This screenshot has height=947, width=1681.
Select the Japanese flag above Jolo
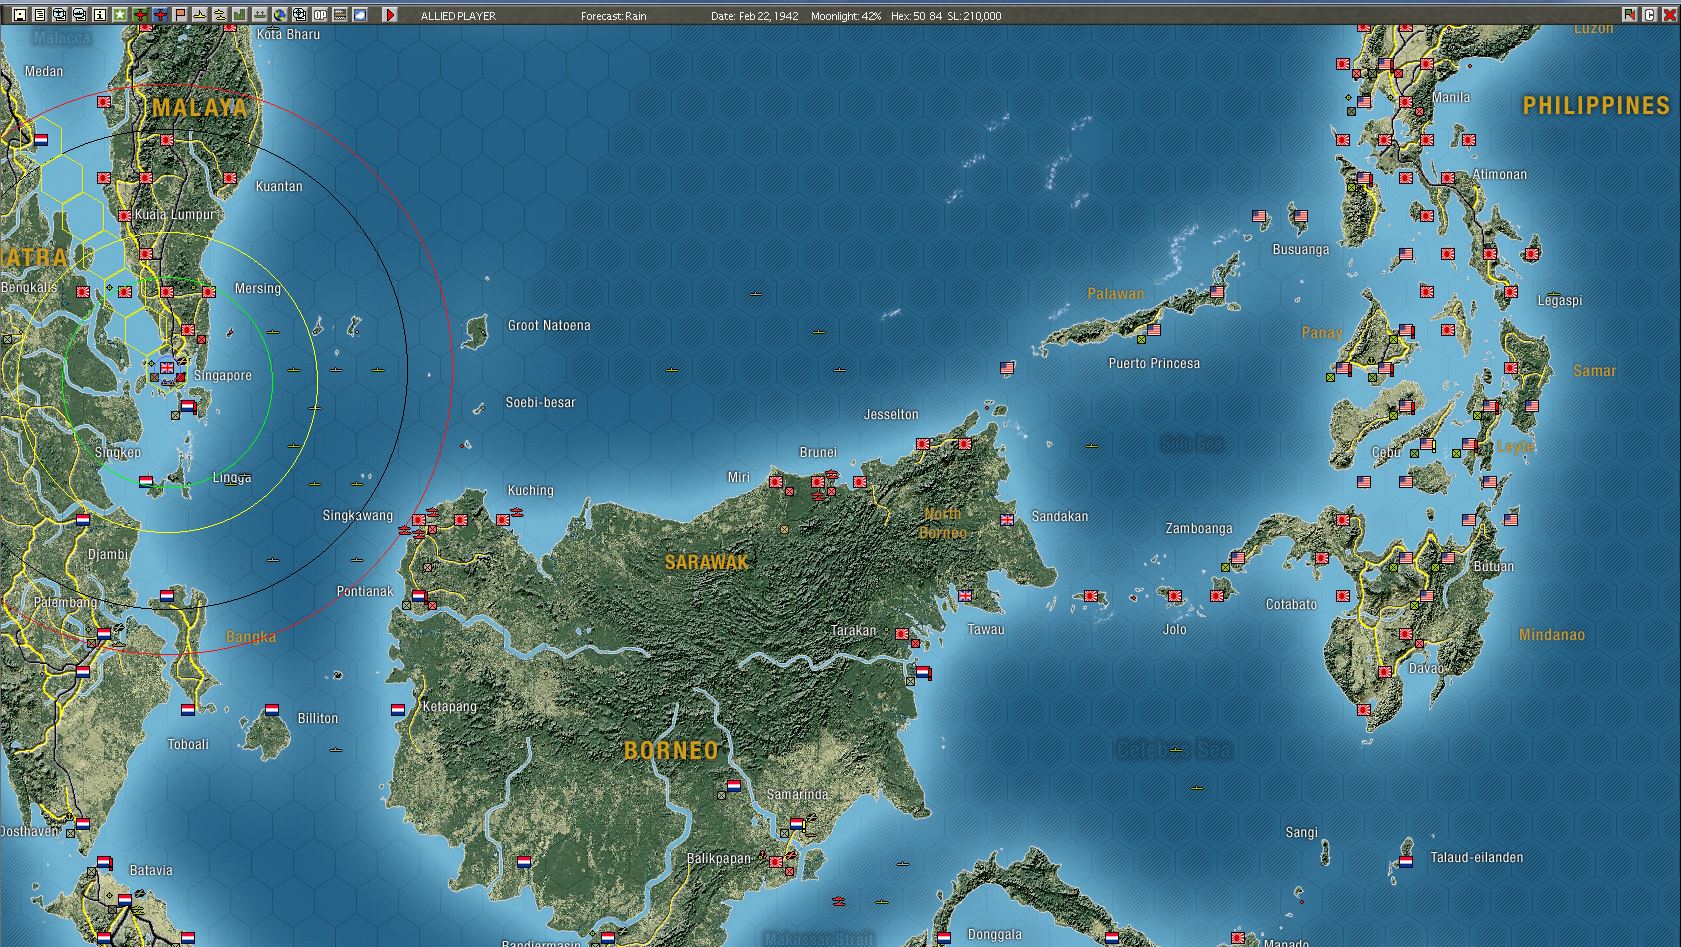1175,596
